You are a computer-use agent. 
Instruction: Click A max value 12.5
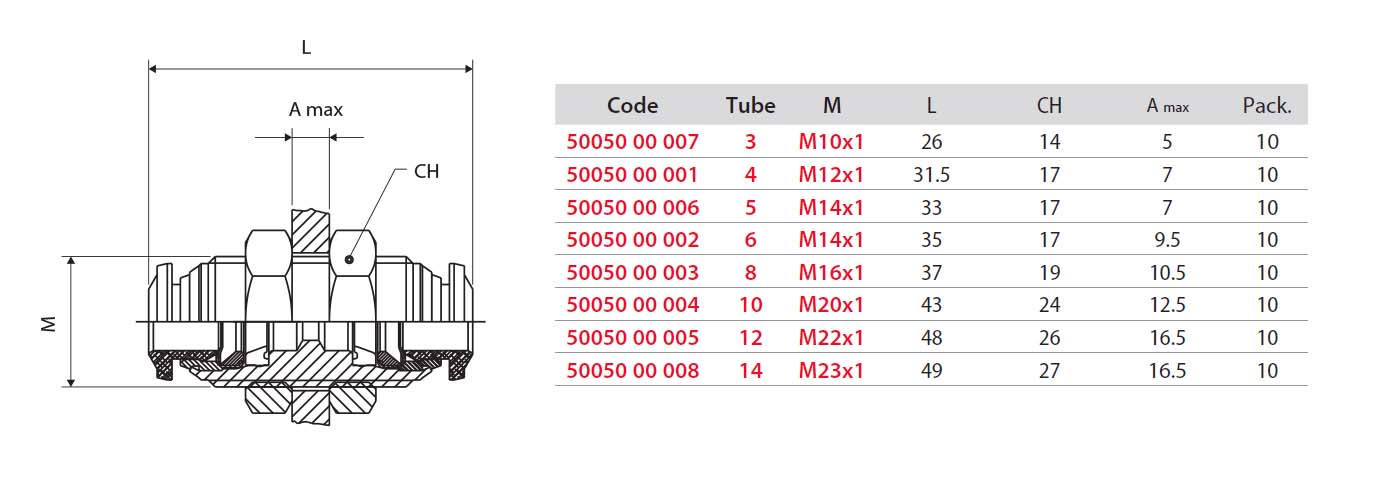coord(1167,305)
